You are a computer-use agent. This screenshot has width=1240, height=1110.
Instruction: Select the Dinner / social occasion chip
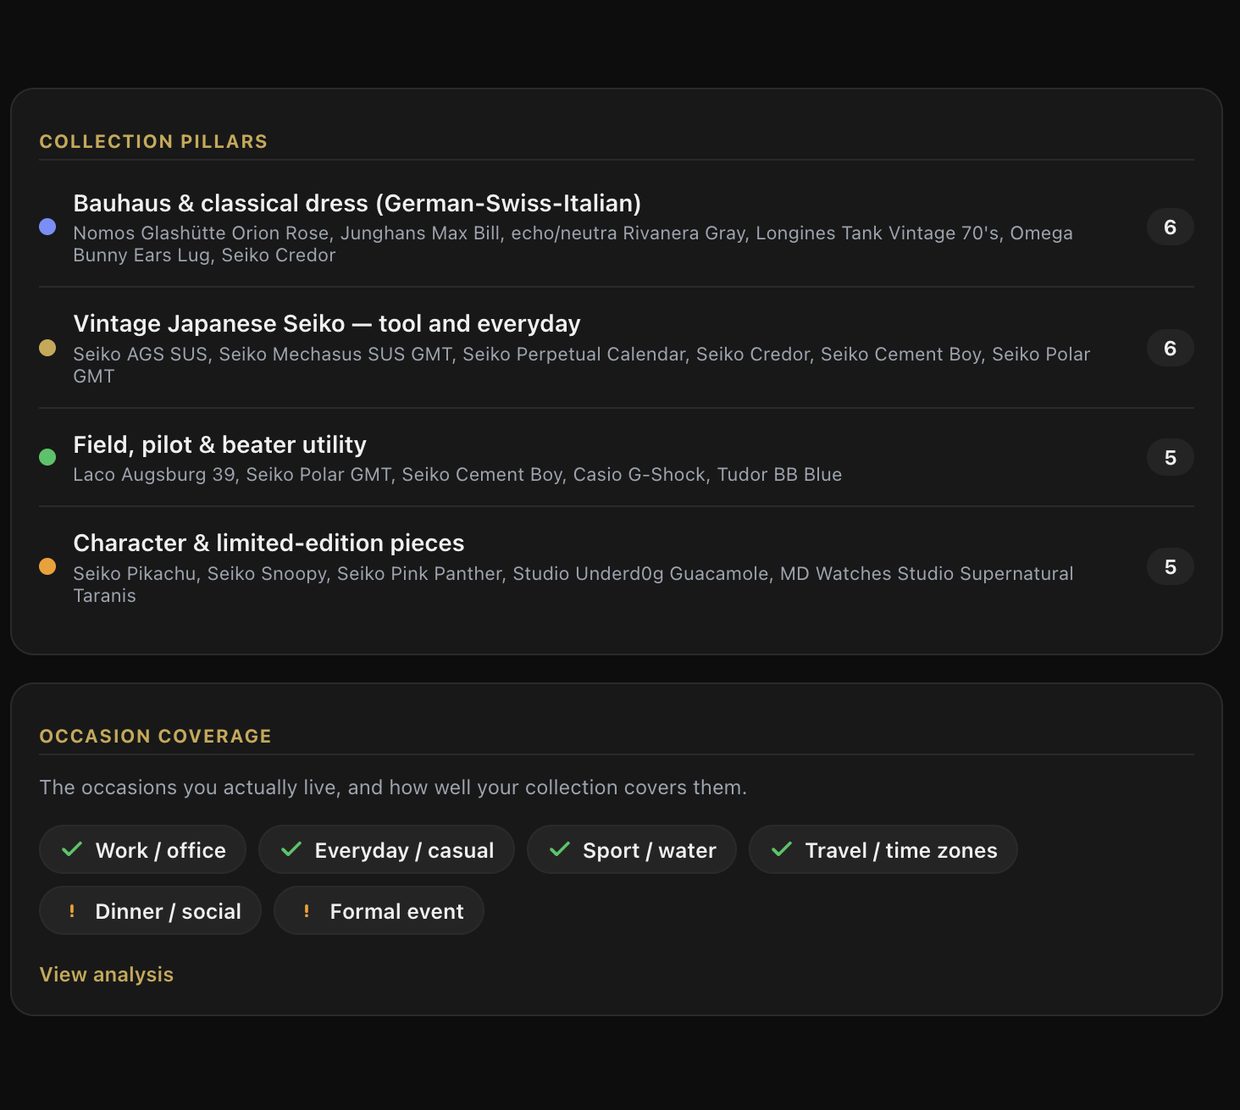tap(150, 911)
